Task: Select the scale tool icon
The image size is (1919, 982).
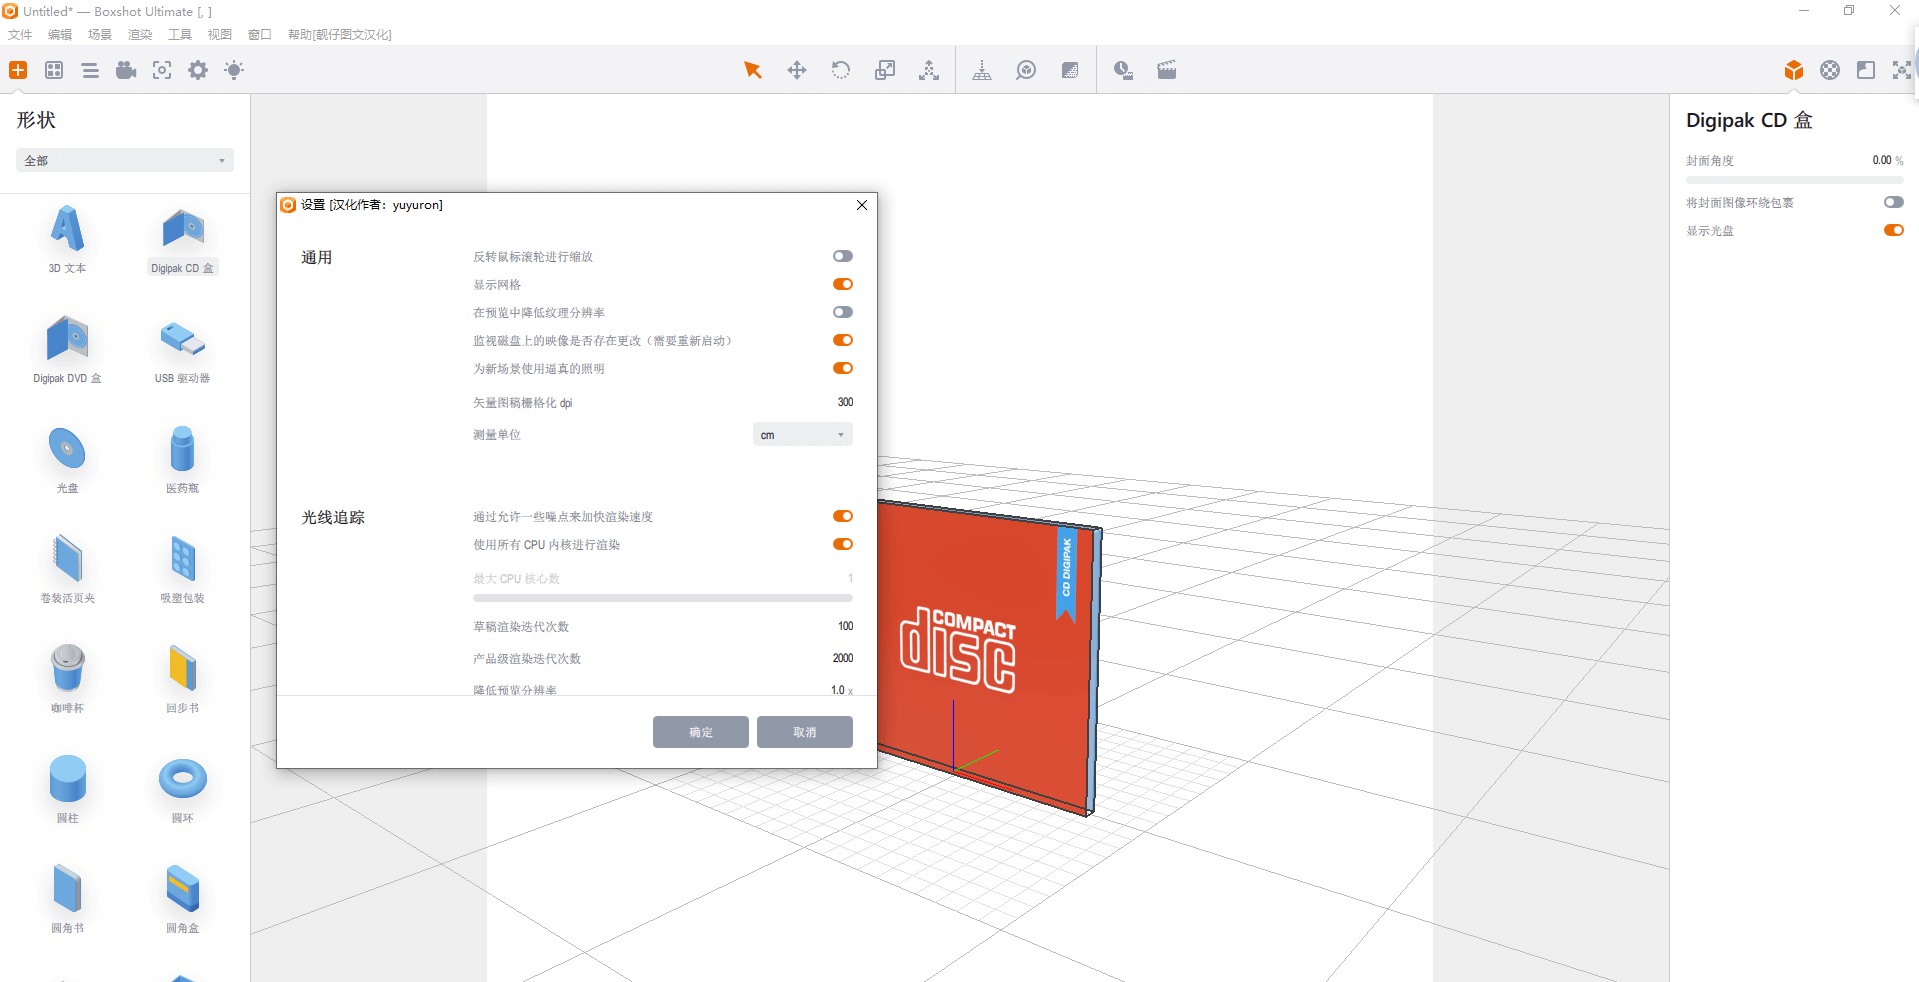Action: click(x=885, y=70)
